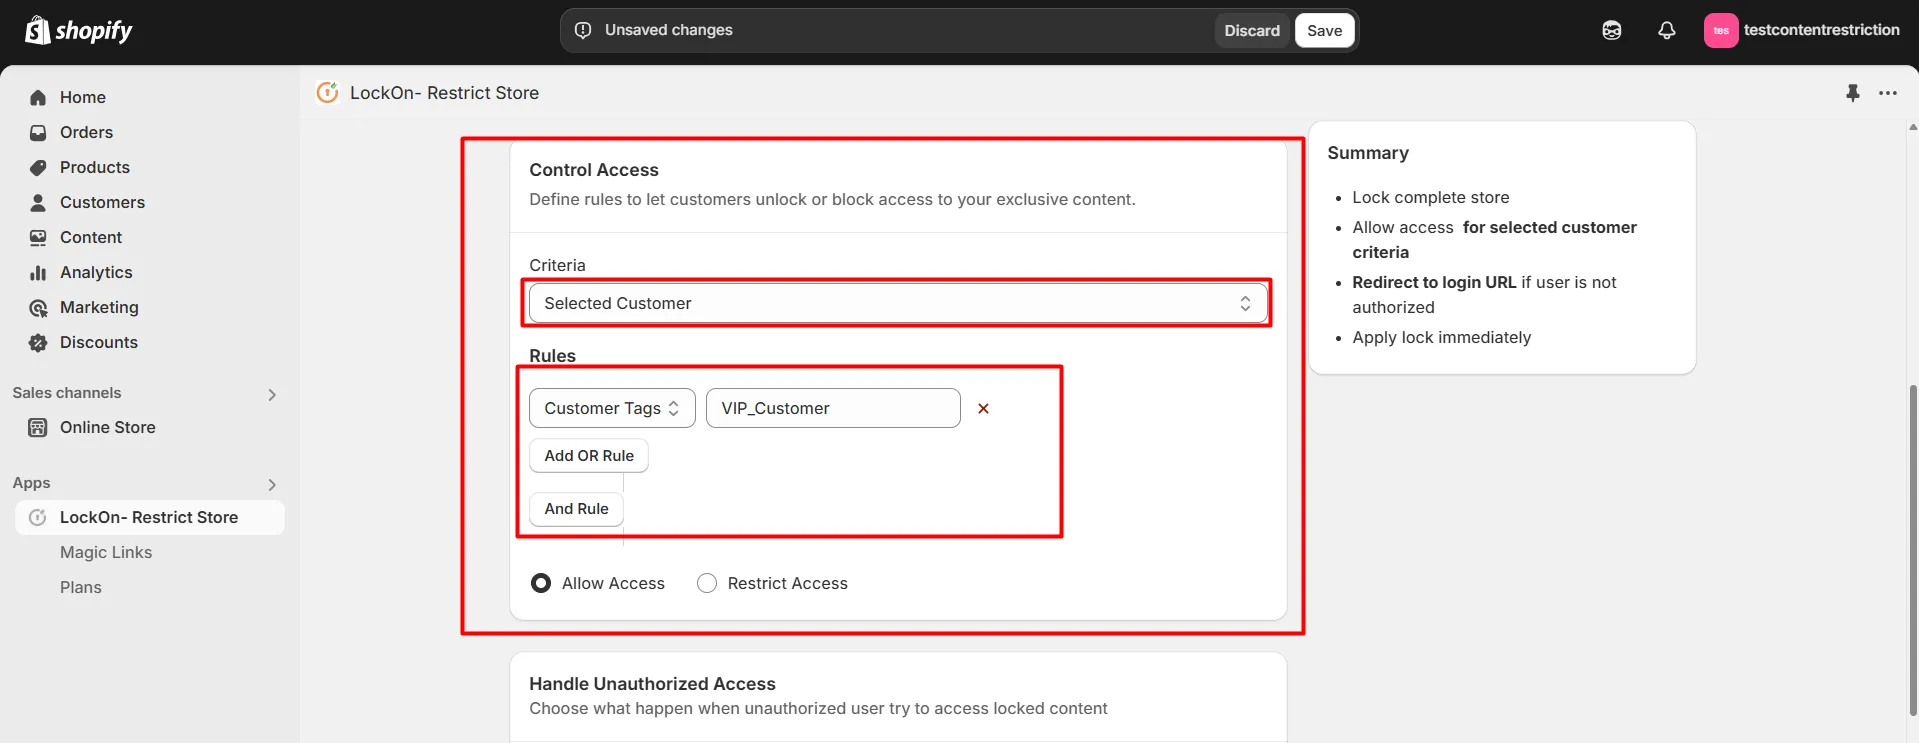This screenshot has height=743, width=1919.
Task: Open the Selected Customer criteria dropdown
Action: [x=898, y=303]
